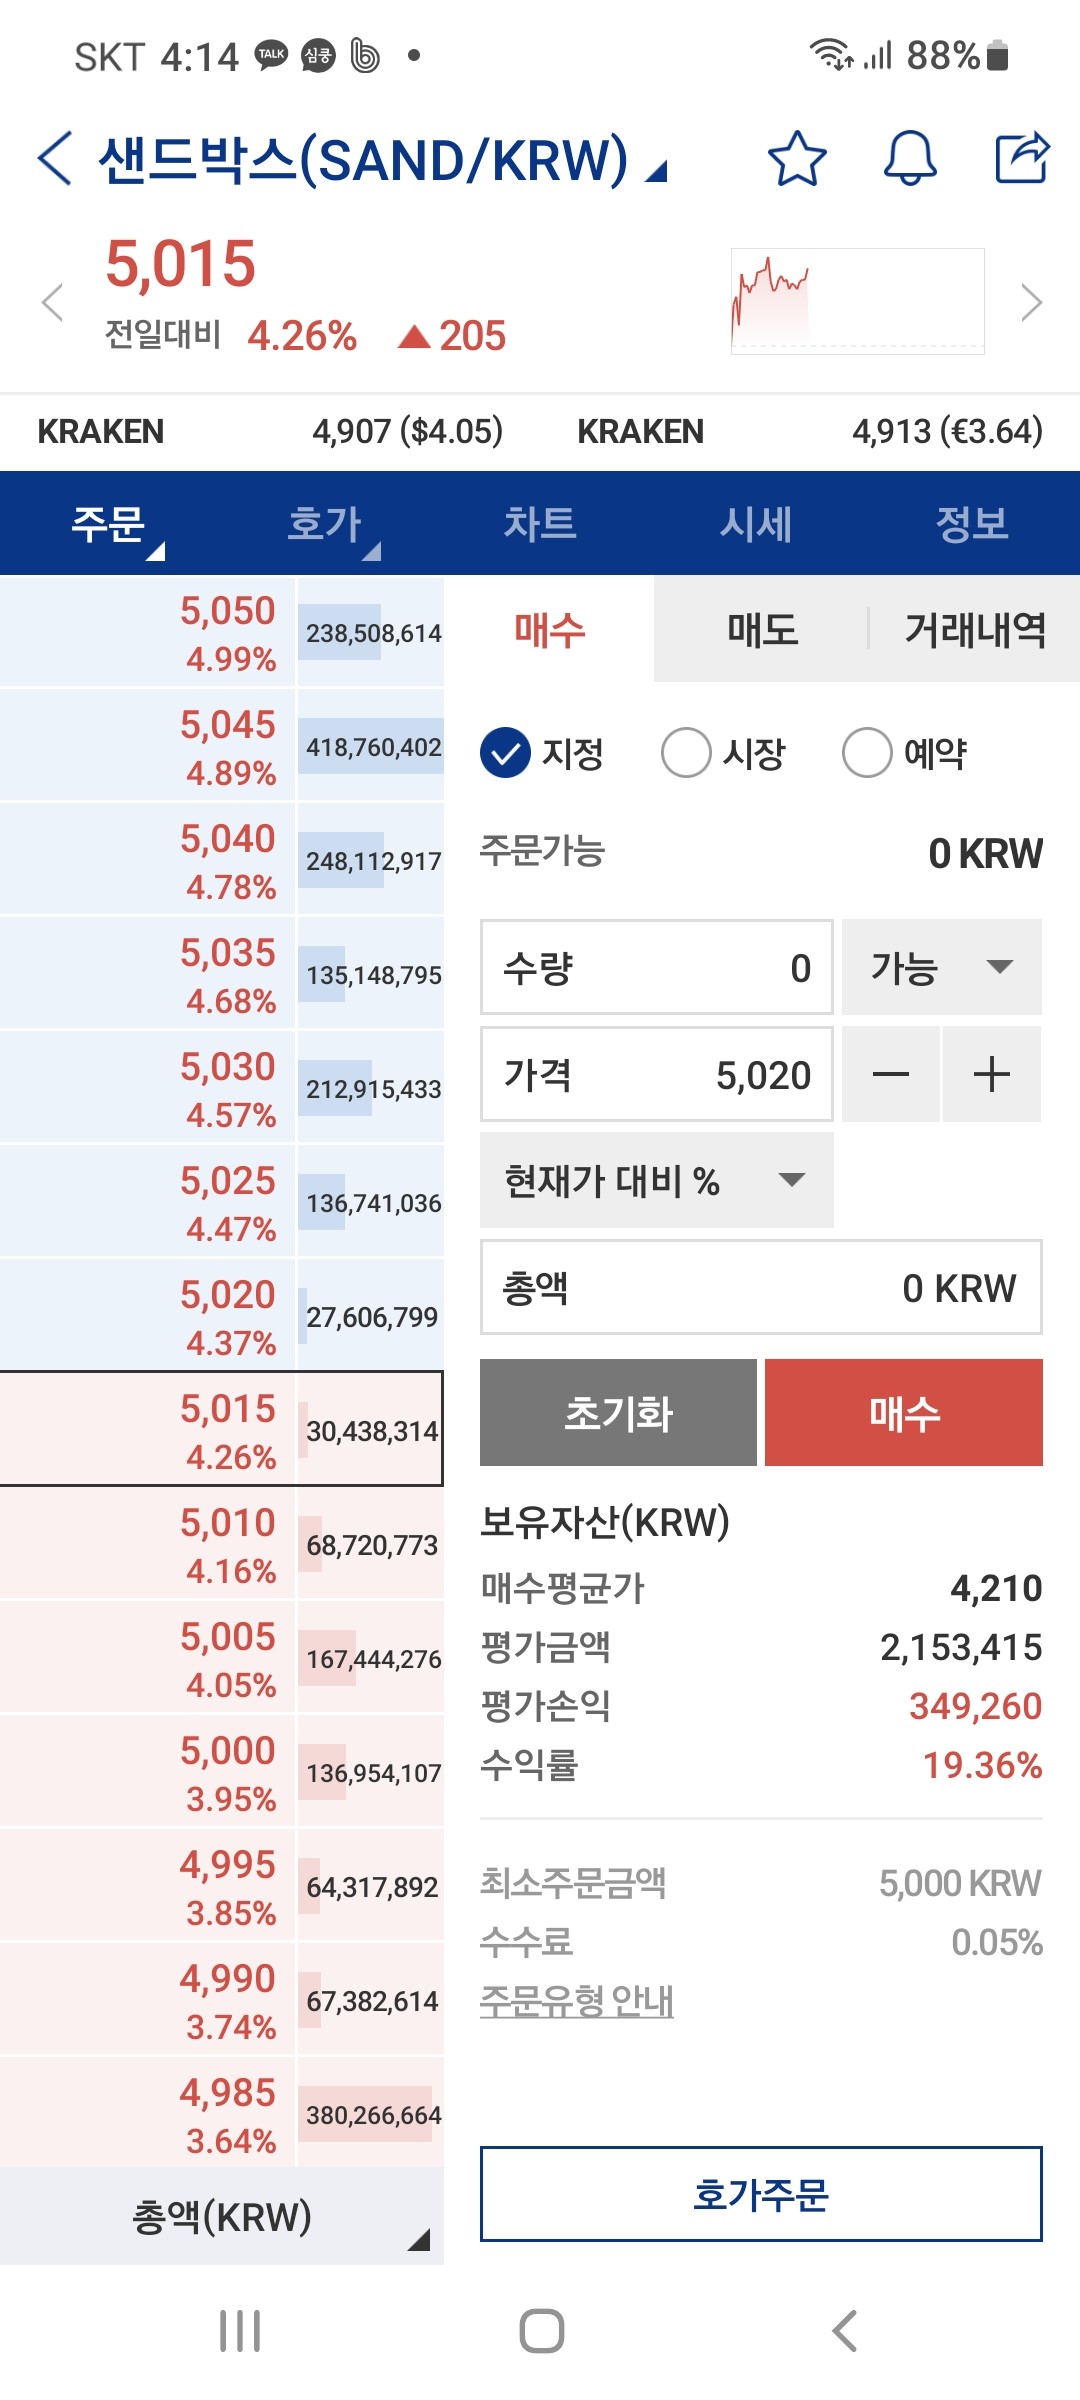The image size is (1080, 2400).
Task: Share this coin page via share icon
Action: (x=1022, y=158)
